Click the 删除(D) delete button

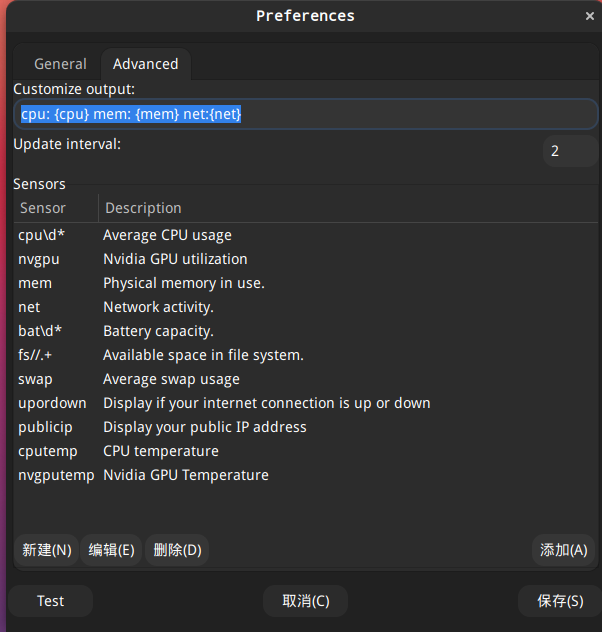click(177, 550)
